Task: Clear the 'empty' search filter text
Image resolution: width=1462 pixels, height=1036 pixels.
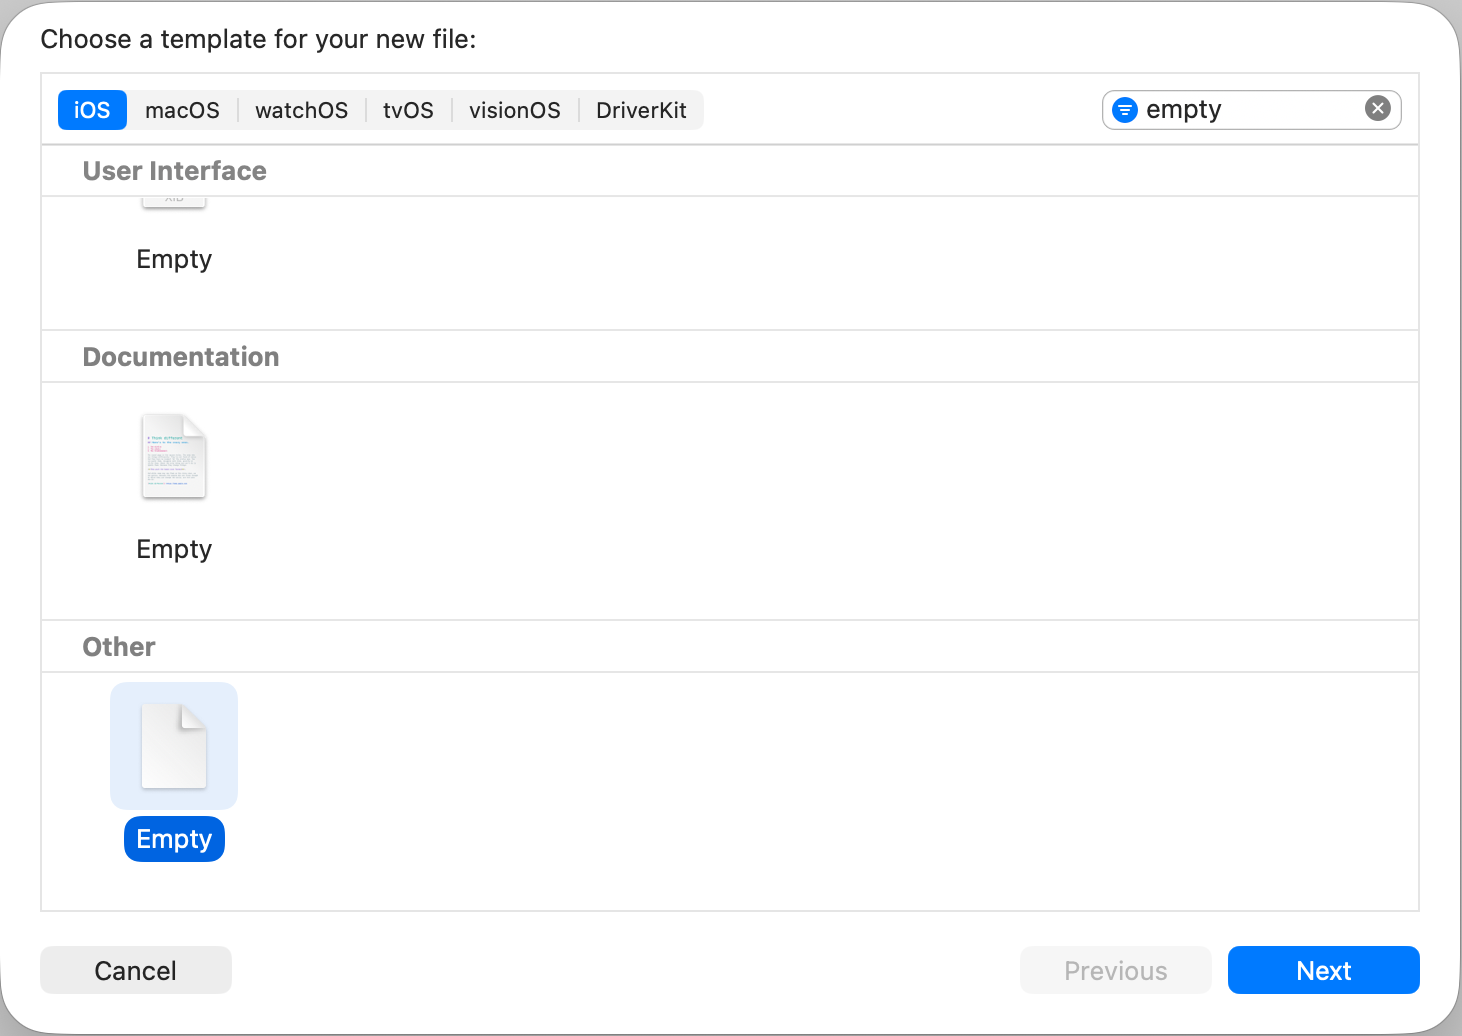Action: tap(1378, 108)
